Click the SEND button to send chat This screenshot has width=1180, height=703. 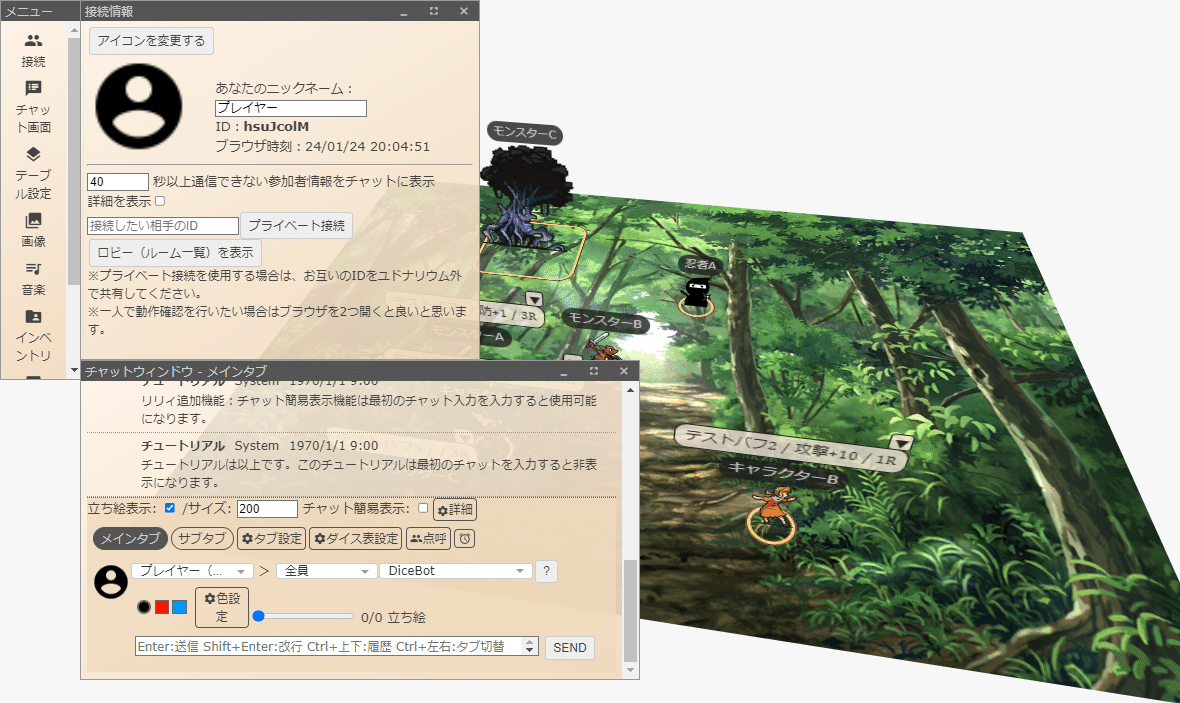pyautogui.click(x=569, y=648)
